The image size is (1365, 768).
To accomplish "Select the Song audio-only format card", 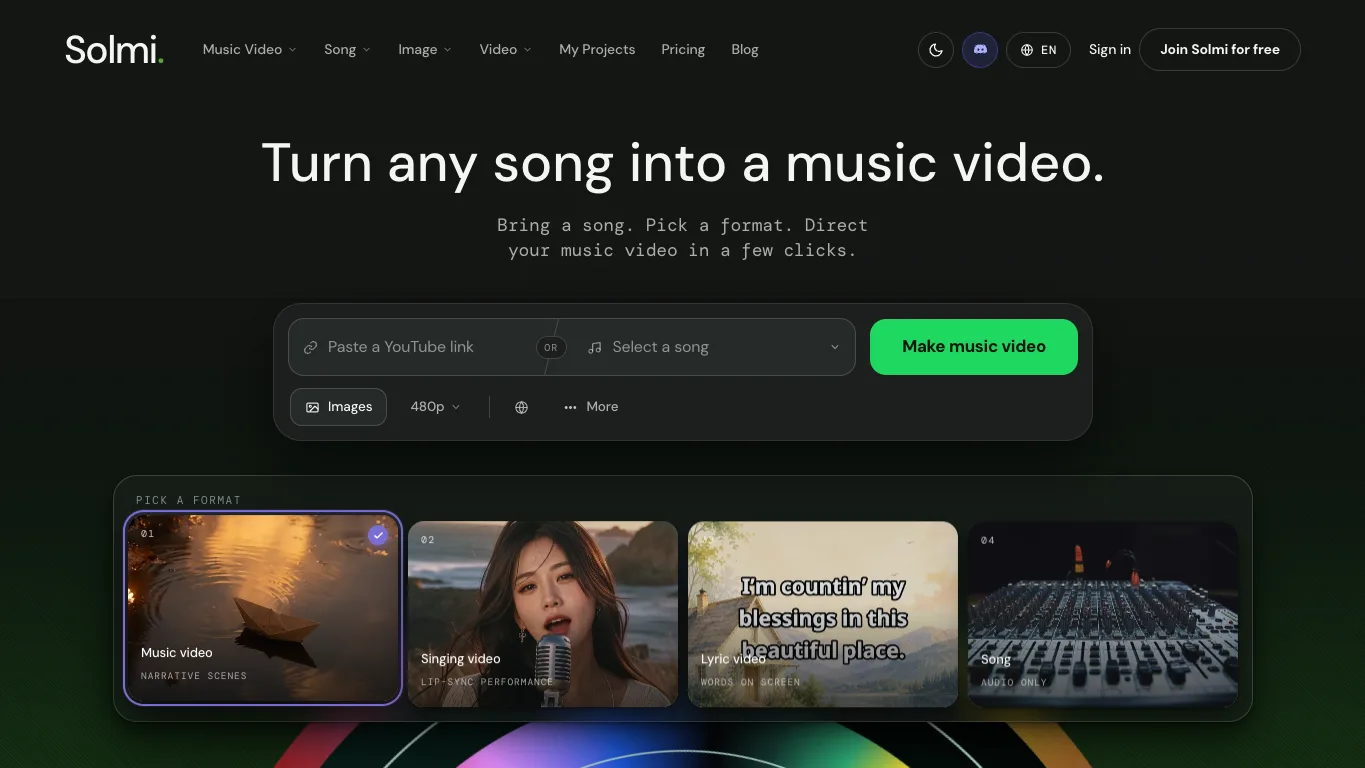I will coord(1103,614).
